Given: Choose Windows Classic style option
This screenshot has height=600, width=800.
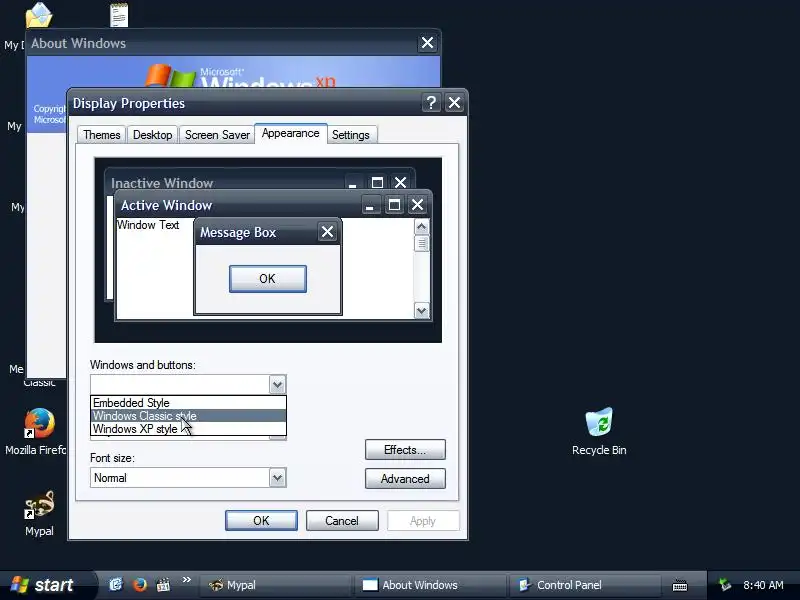Looking at the screenshot, I should [188, 416].
